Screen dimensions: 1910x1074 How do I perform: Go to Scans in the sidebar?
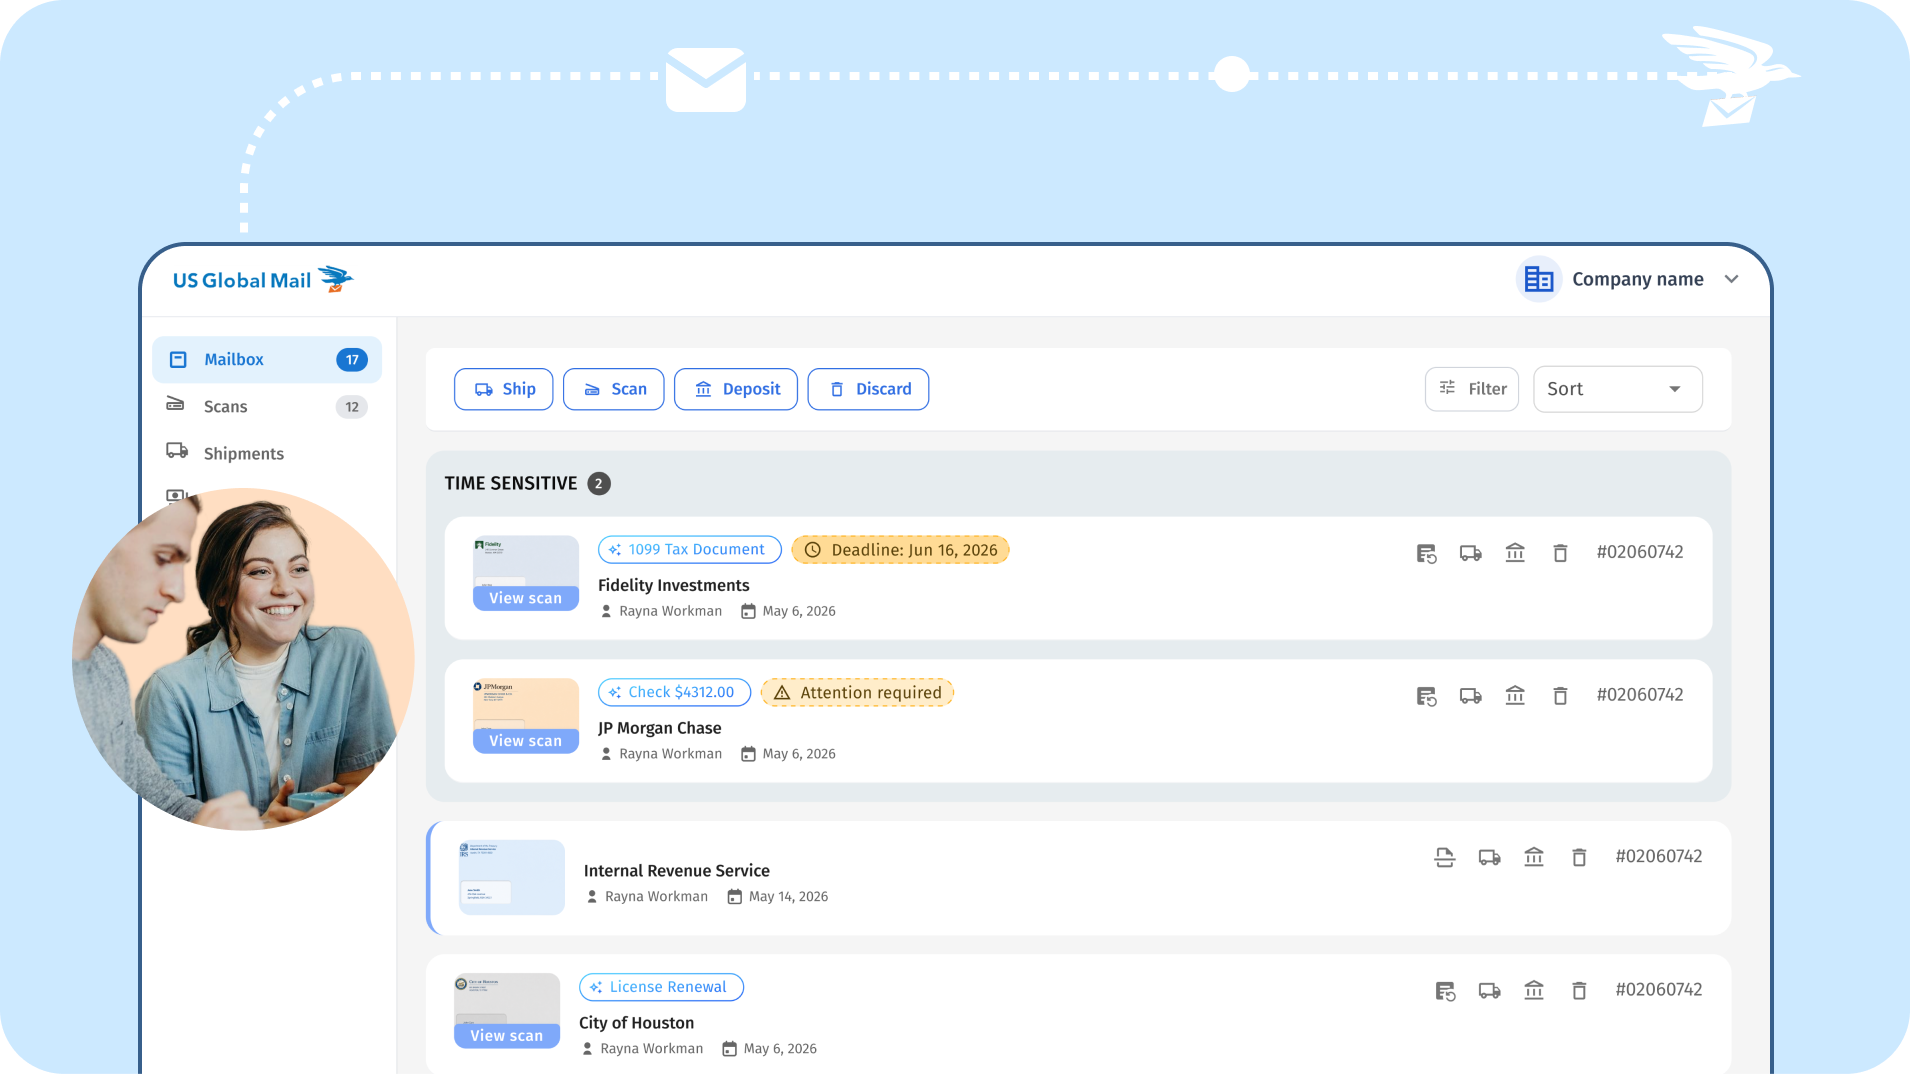point(267,406)
